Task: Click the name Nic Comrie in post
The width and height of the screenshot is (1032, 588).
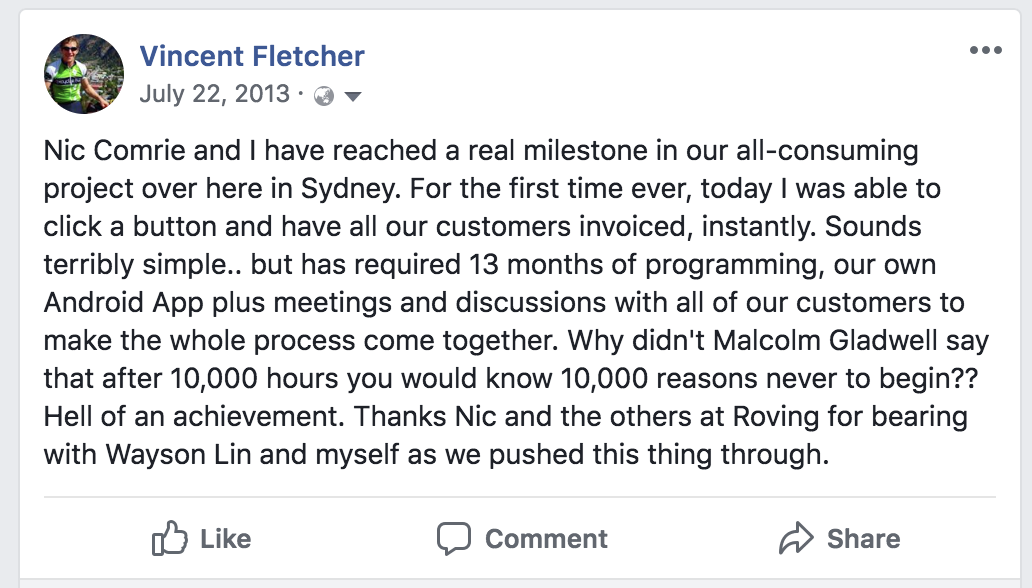Action: coord(115,151)
